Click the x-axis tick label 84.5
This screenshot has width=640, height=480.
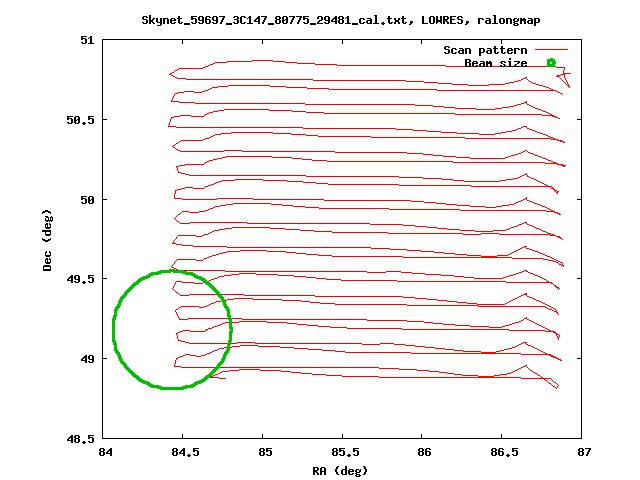tap(185, 452)
